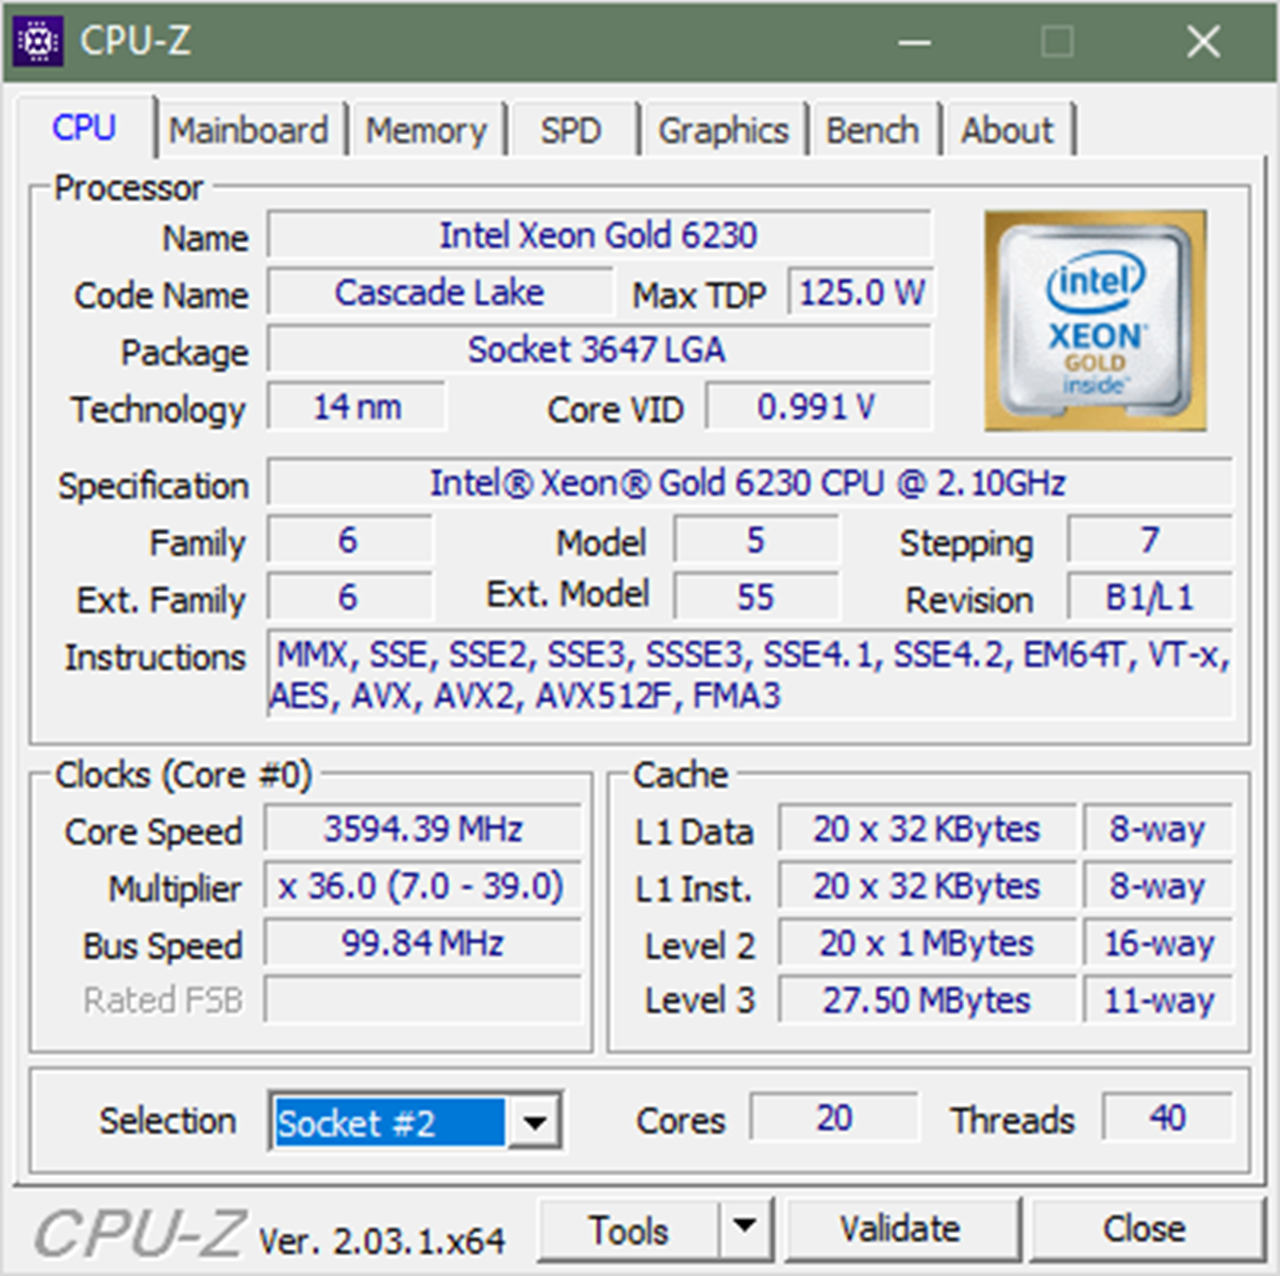Click the processor Name field
This screenshot has height=1276, width=1280.
pos(598,236)
